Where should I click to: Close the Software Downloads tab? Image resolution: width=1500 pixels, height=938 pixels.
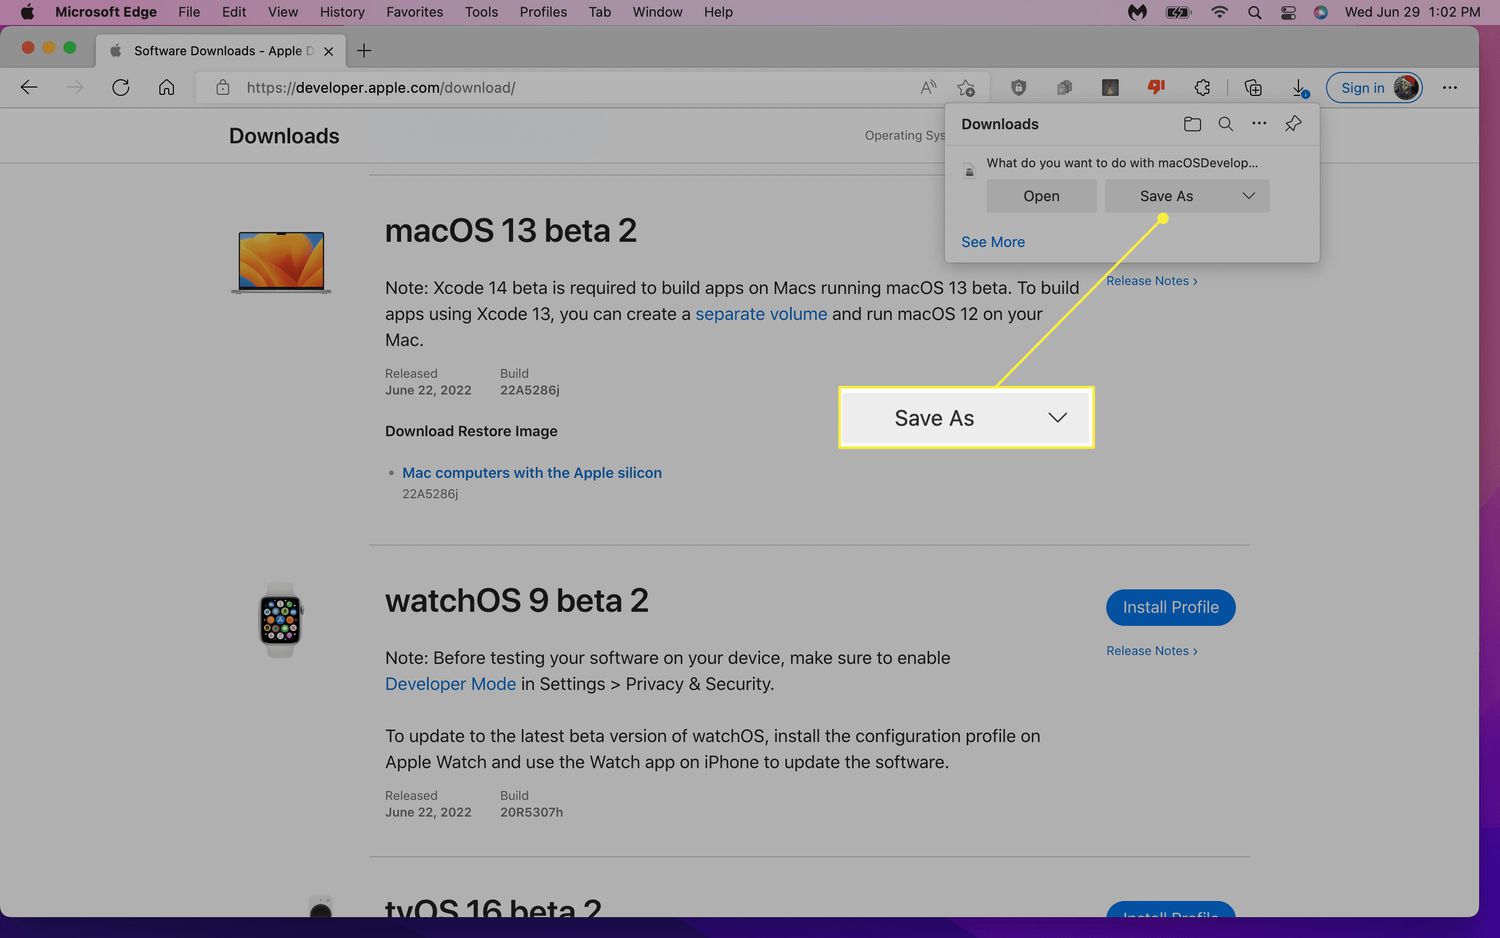point(328,51)
